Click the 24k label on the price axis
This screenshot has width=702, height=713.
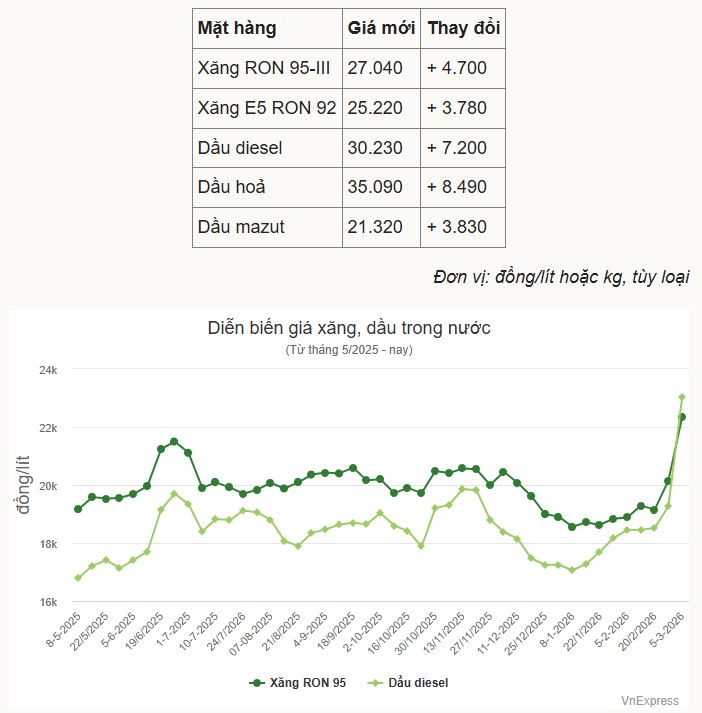click(48, 370)
